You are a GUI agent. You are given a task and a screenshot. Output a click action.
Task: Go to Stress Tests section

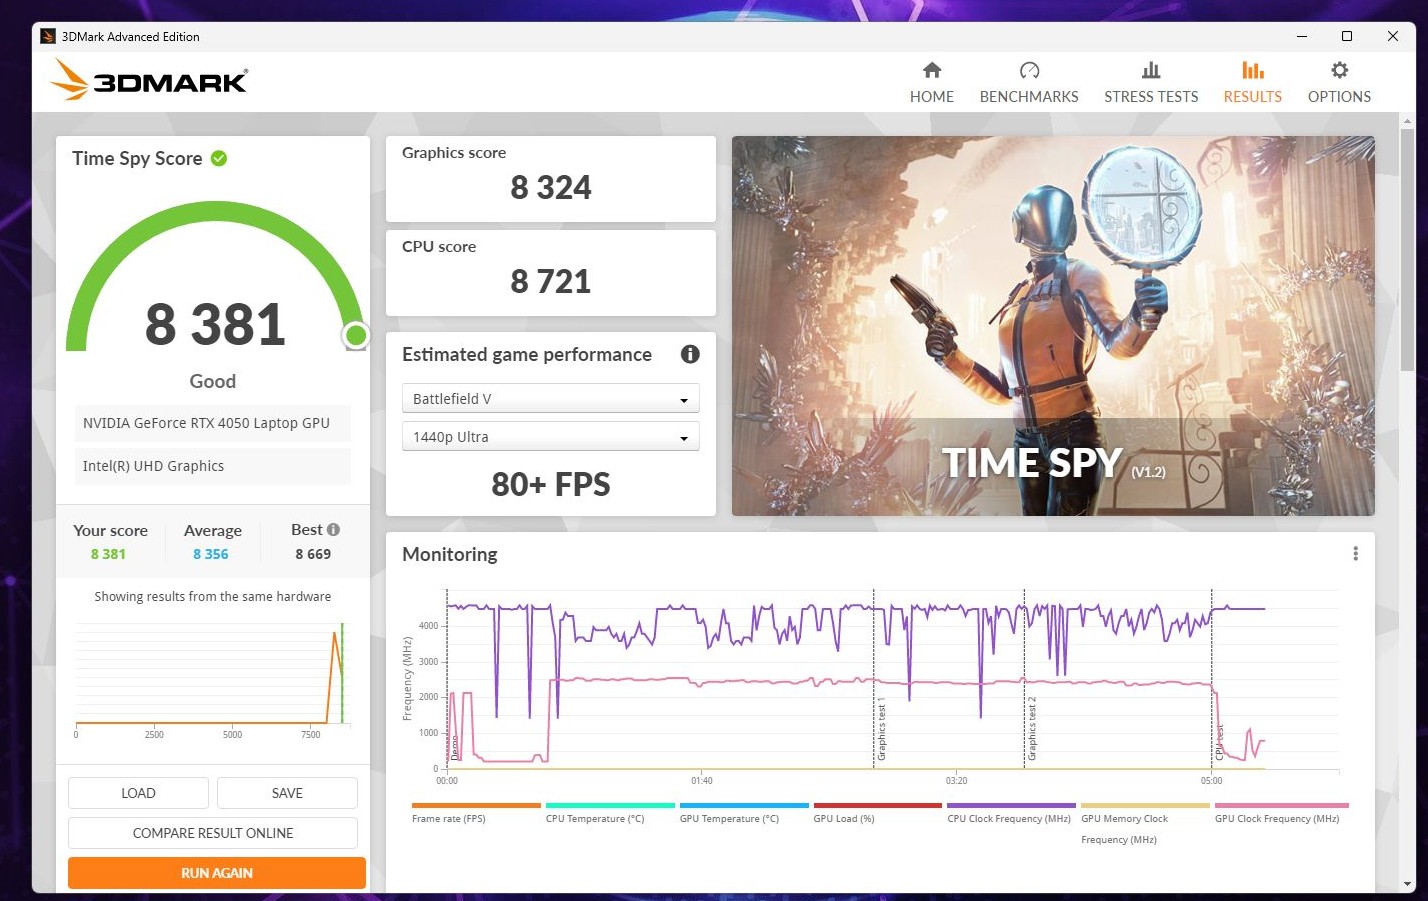[x=1150, y=83]
